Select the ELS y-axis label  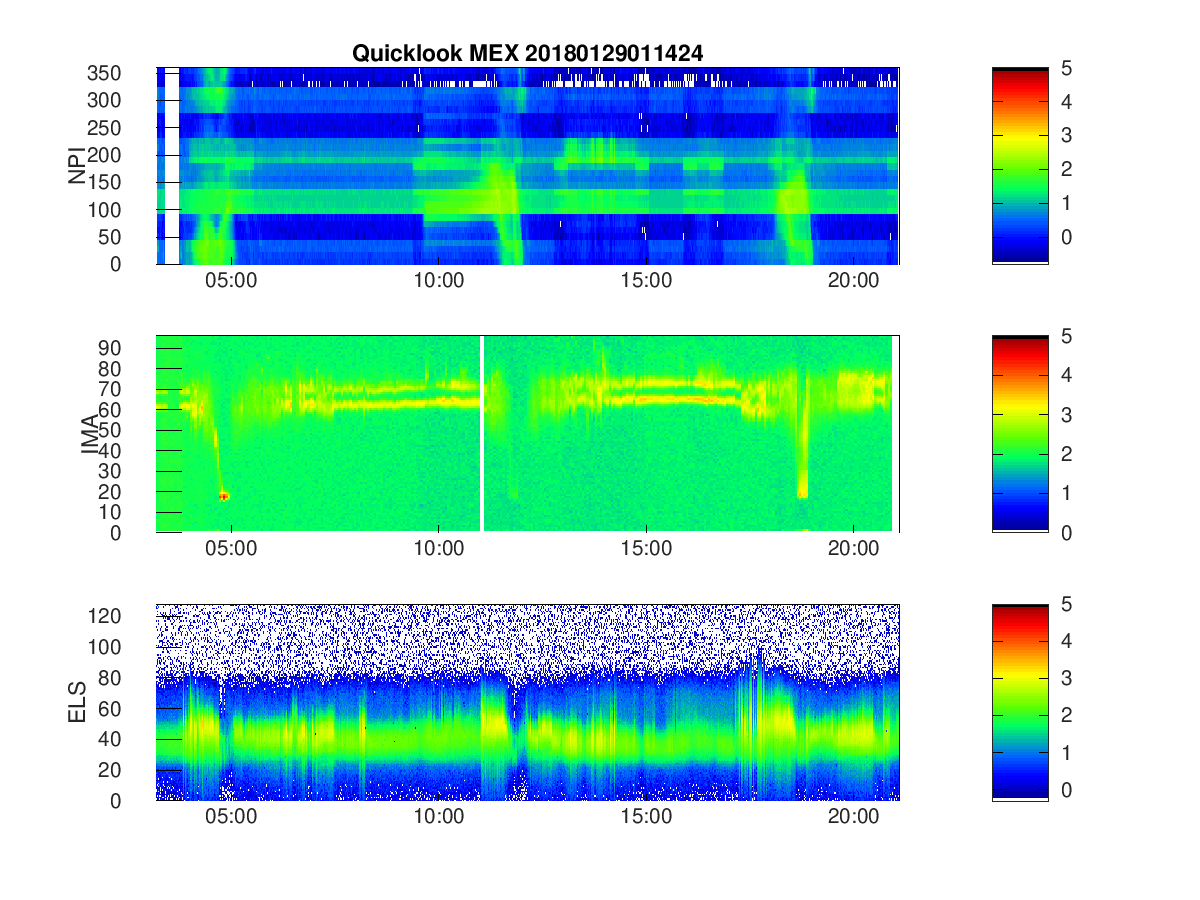coord(76,702)
